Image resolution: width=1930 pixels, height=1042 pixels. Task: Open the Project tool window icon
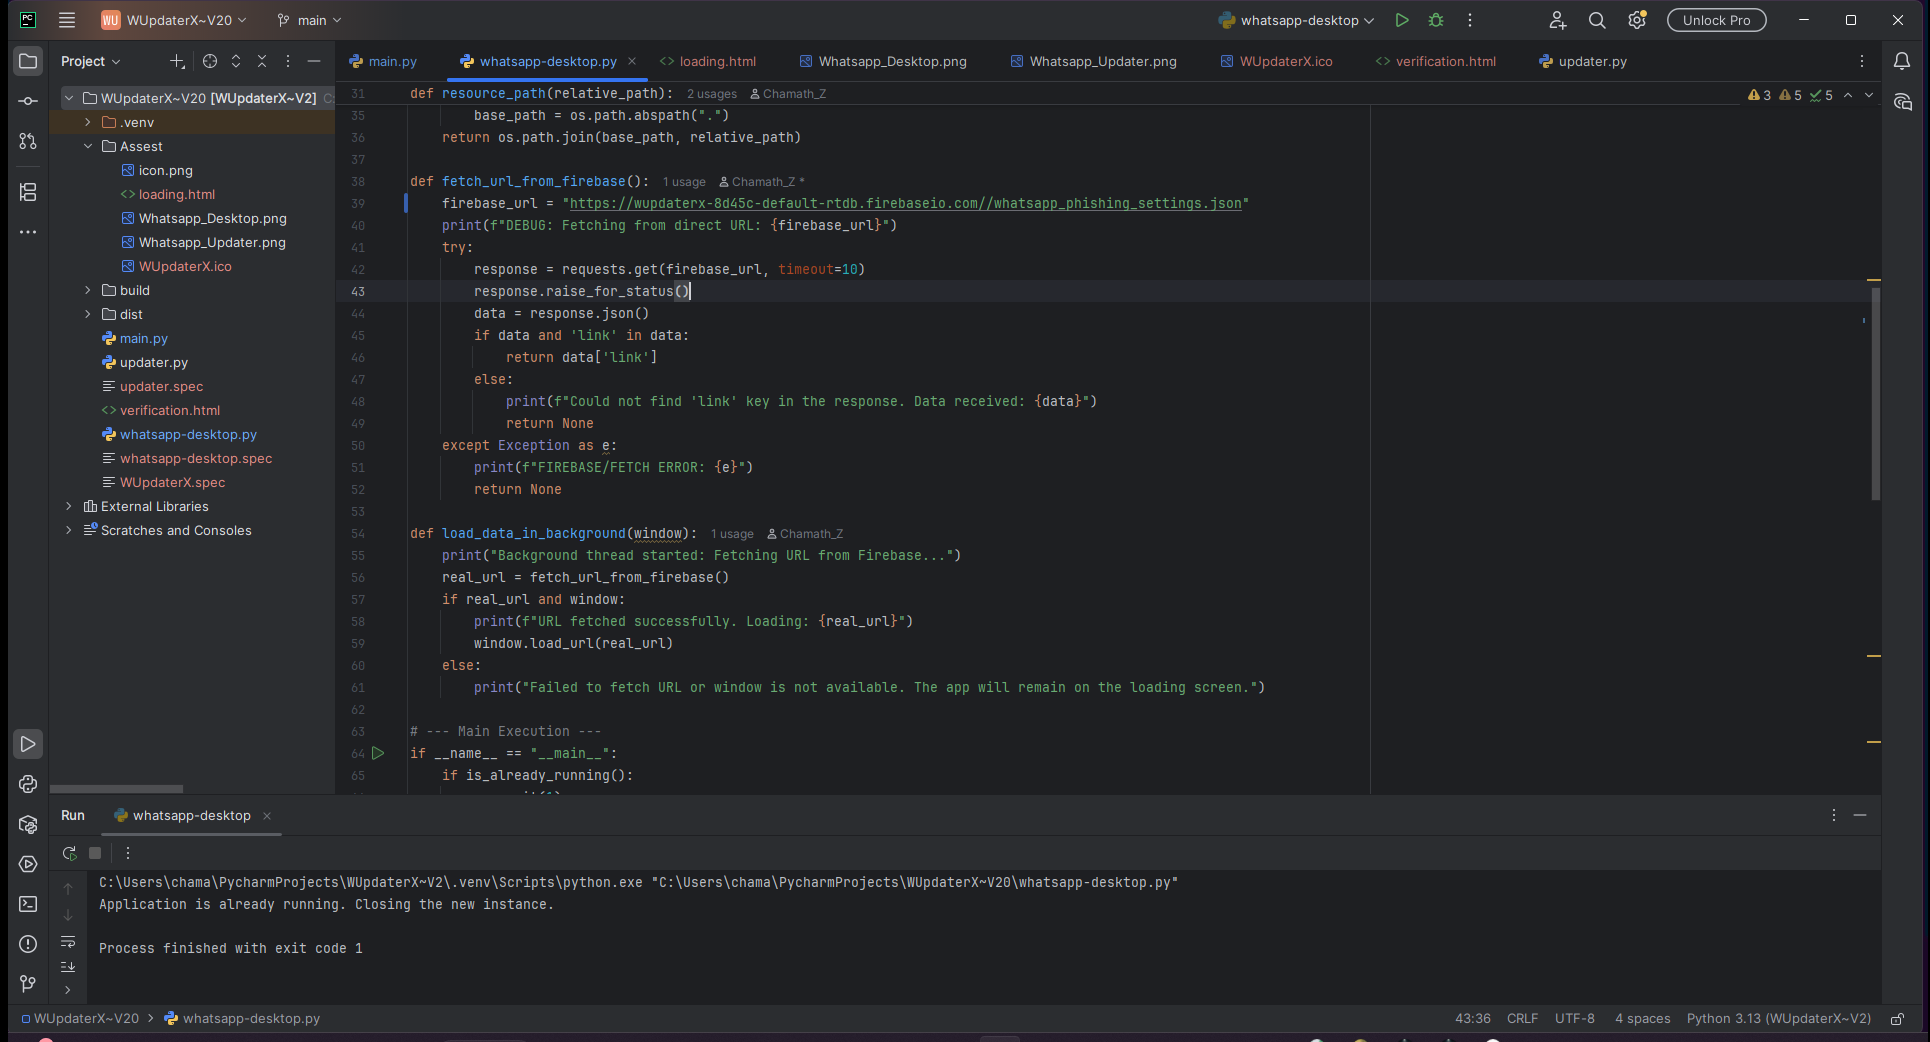[x=28, y=61]
